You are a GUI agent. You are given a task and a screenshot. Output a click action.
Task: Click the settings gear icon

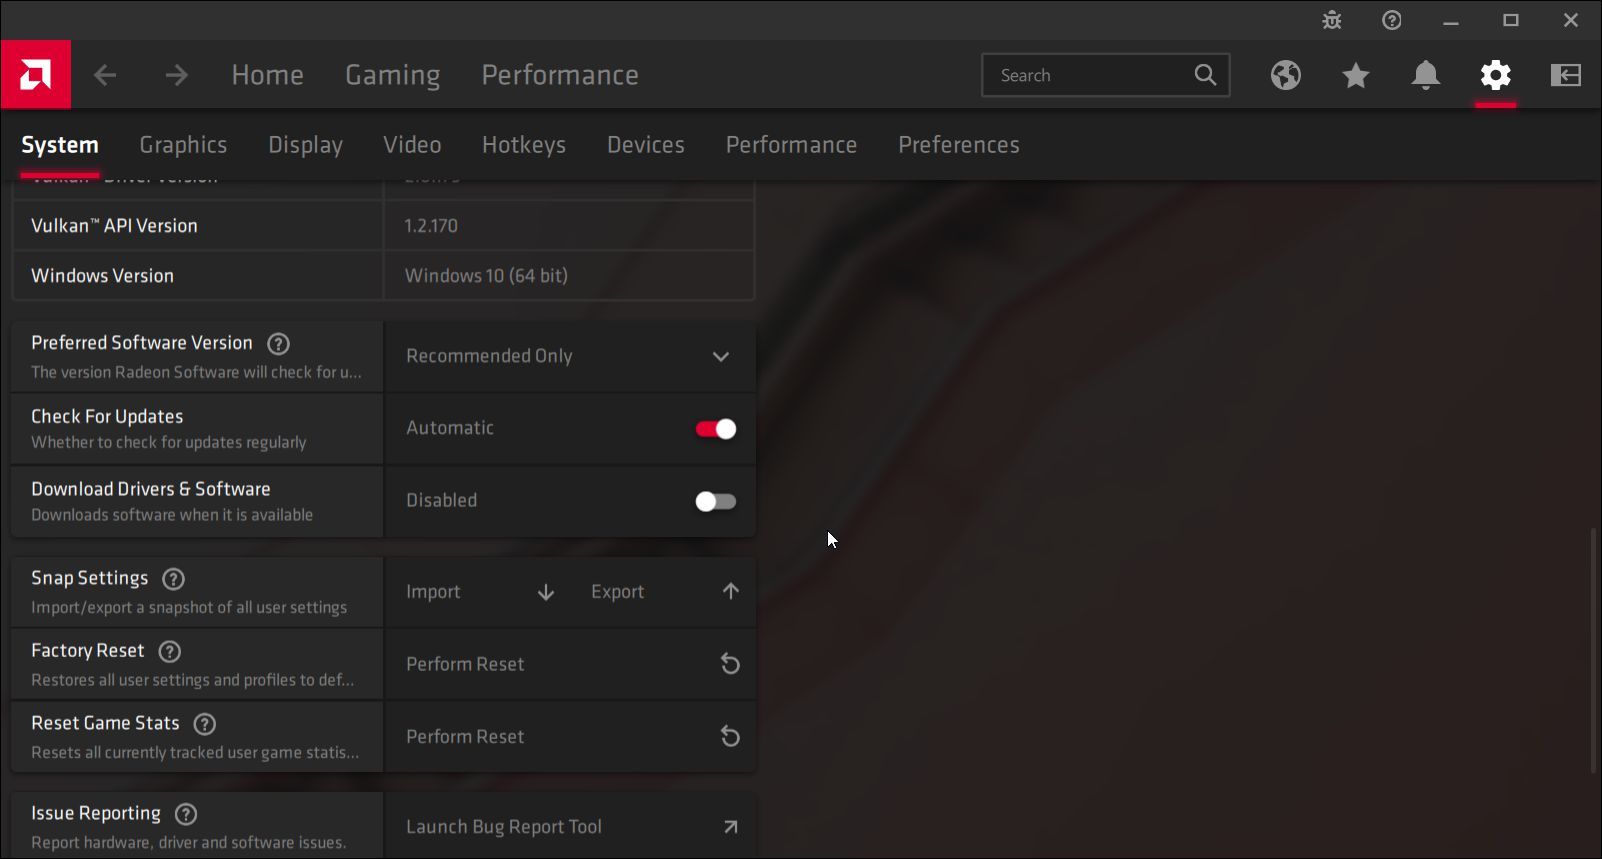(1495, 75)
